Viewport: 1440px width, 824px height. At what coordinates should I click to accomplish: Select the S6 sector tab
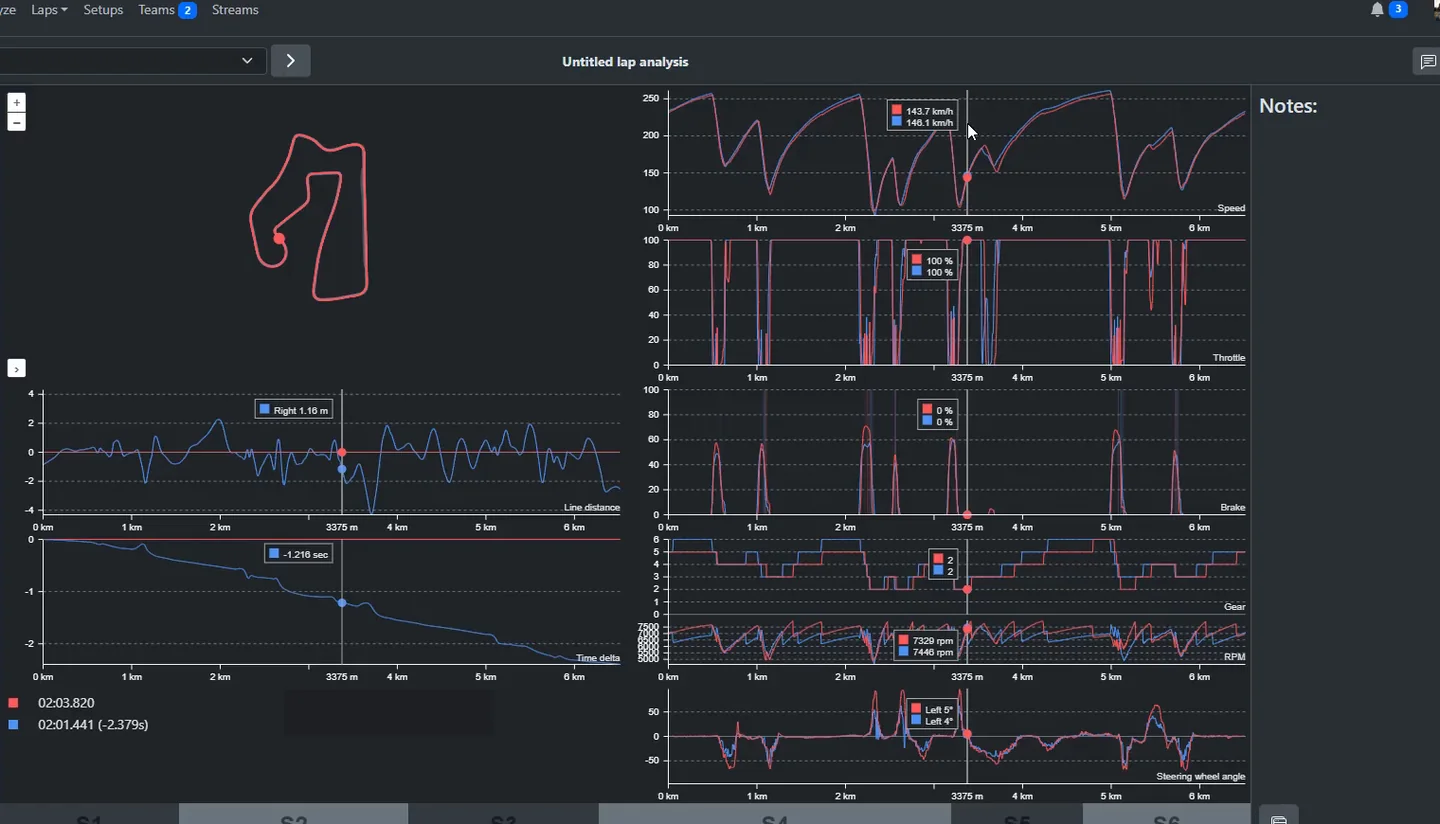(x=1166, y=814)
